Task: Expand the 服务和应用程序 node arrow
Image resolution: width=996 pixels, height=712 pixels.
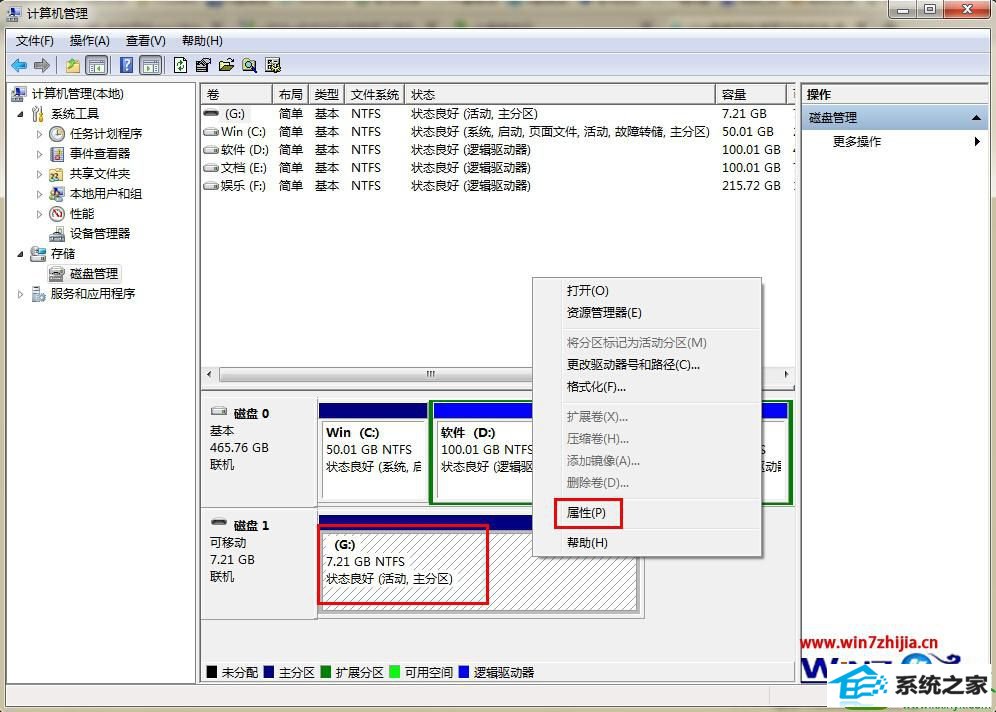Action: point(20,294)
